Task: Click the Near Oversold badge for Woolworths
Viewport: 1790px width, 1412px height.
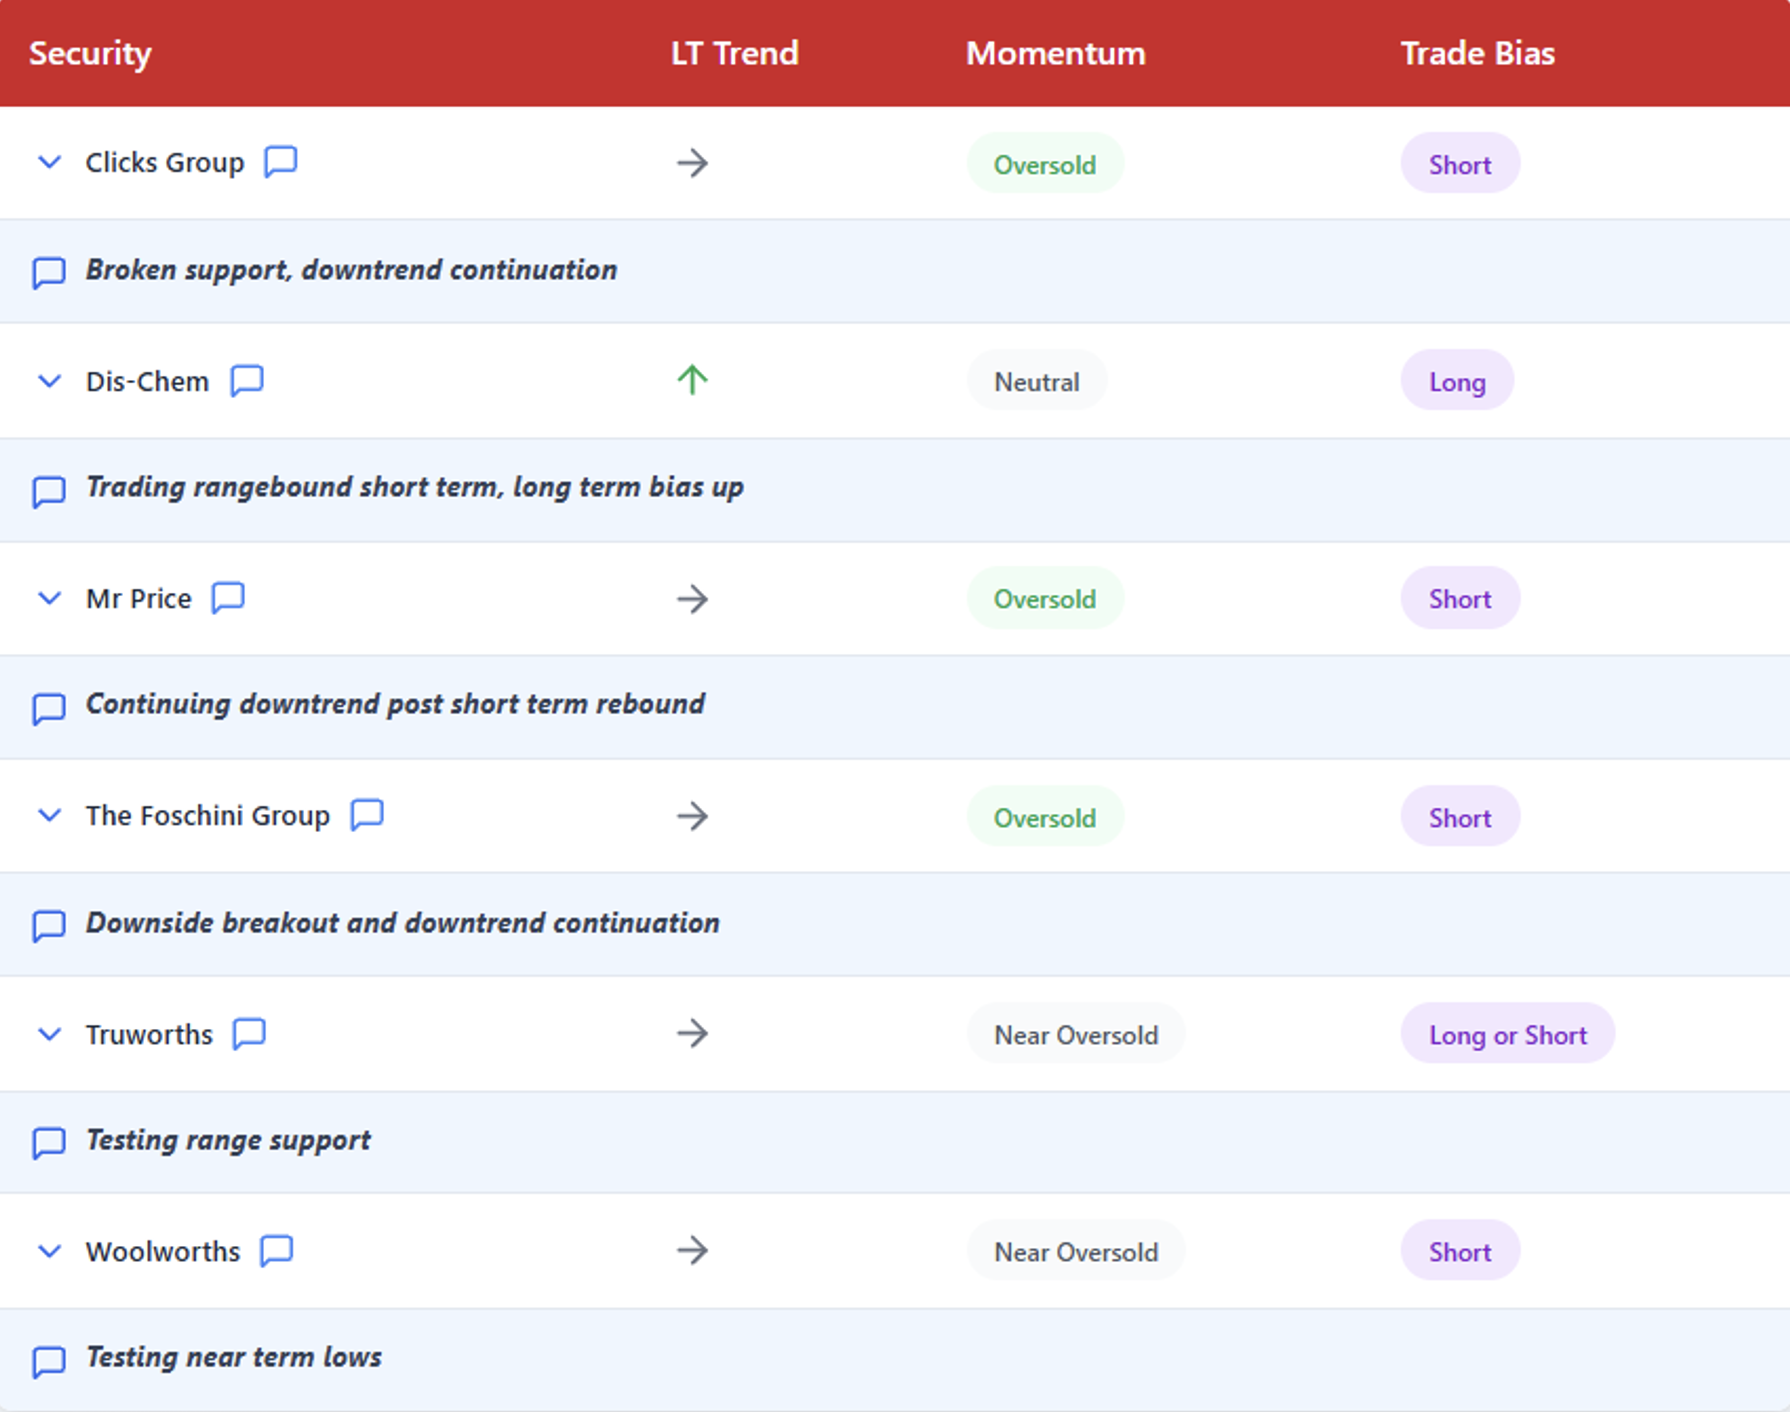Action: [1076, 1251]
